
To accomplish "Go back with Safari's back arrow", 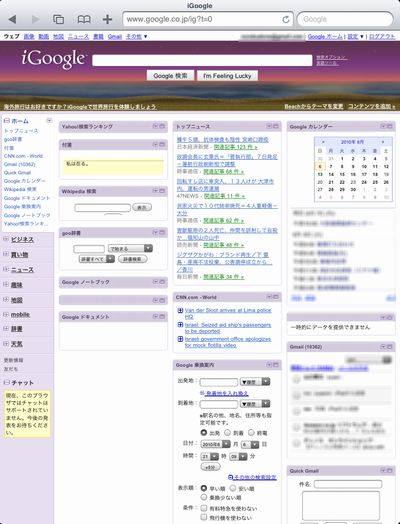I will tap(12, 19).
